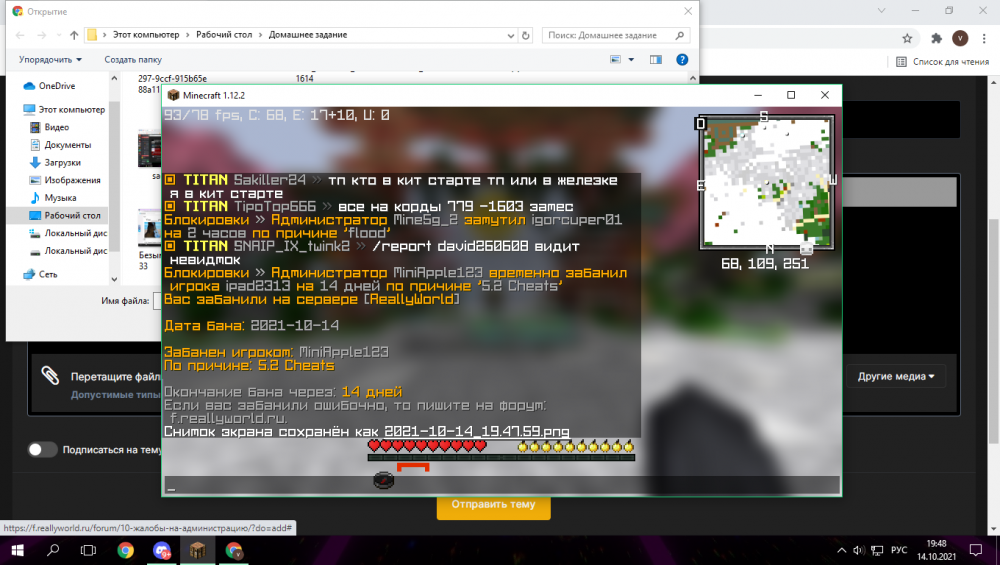This screenshot has width=1000, height=565.
Task: Open Документы folder in navigation pane
Action: (x=68, y=145)
